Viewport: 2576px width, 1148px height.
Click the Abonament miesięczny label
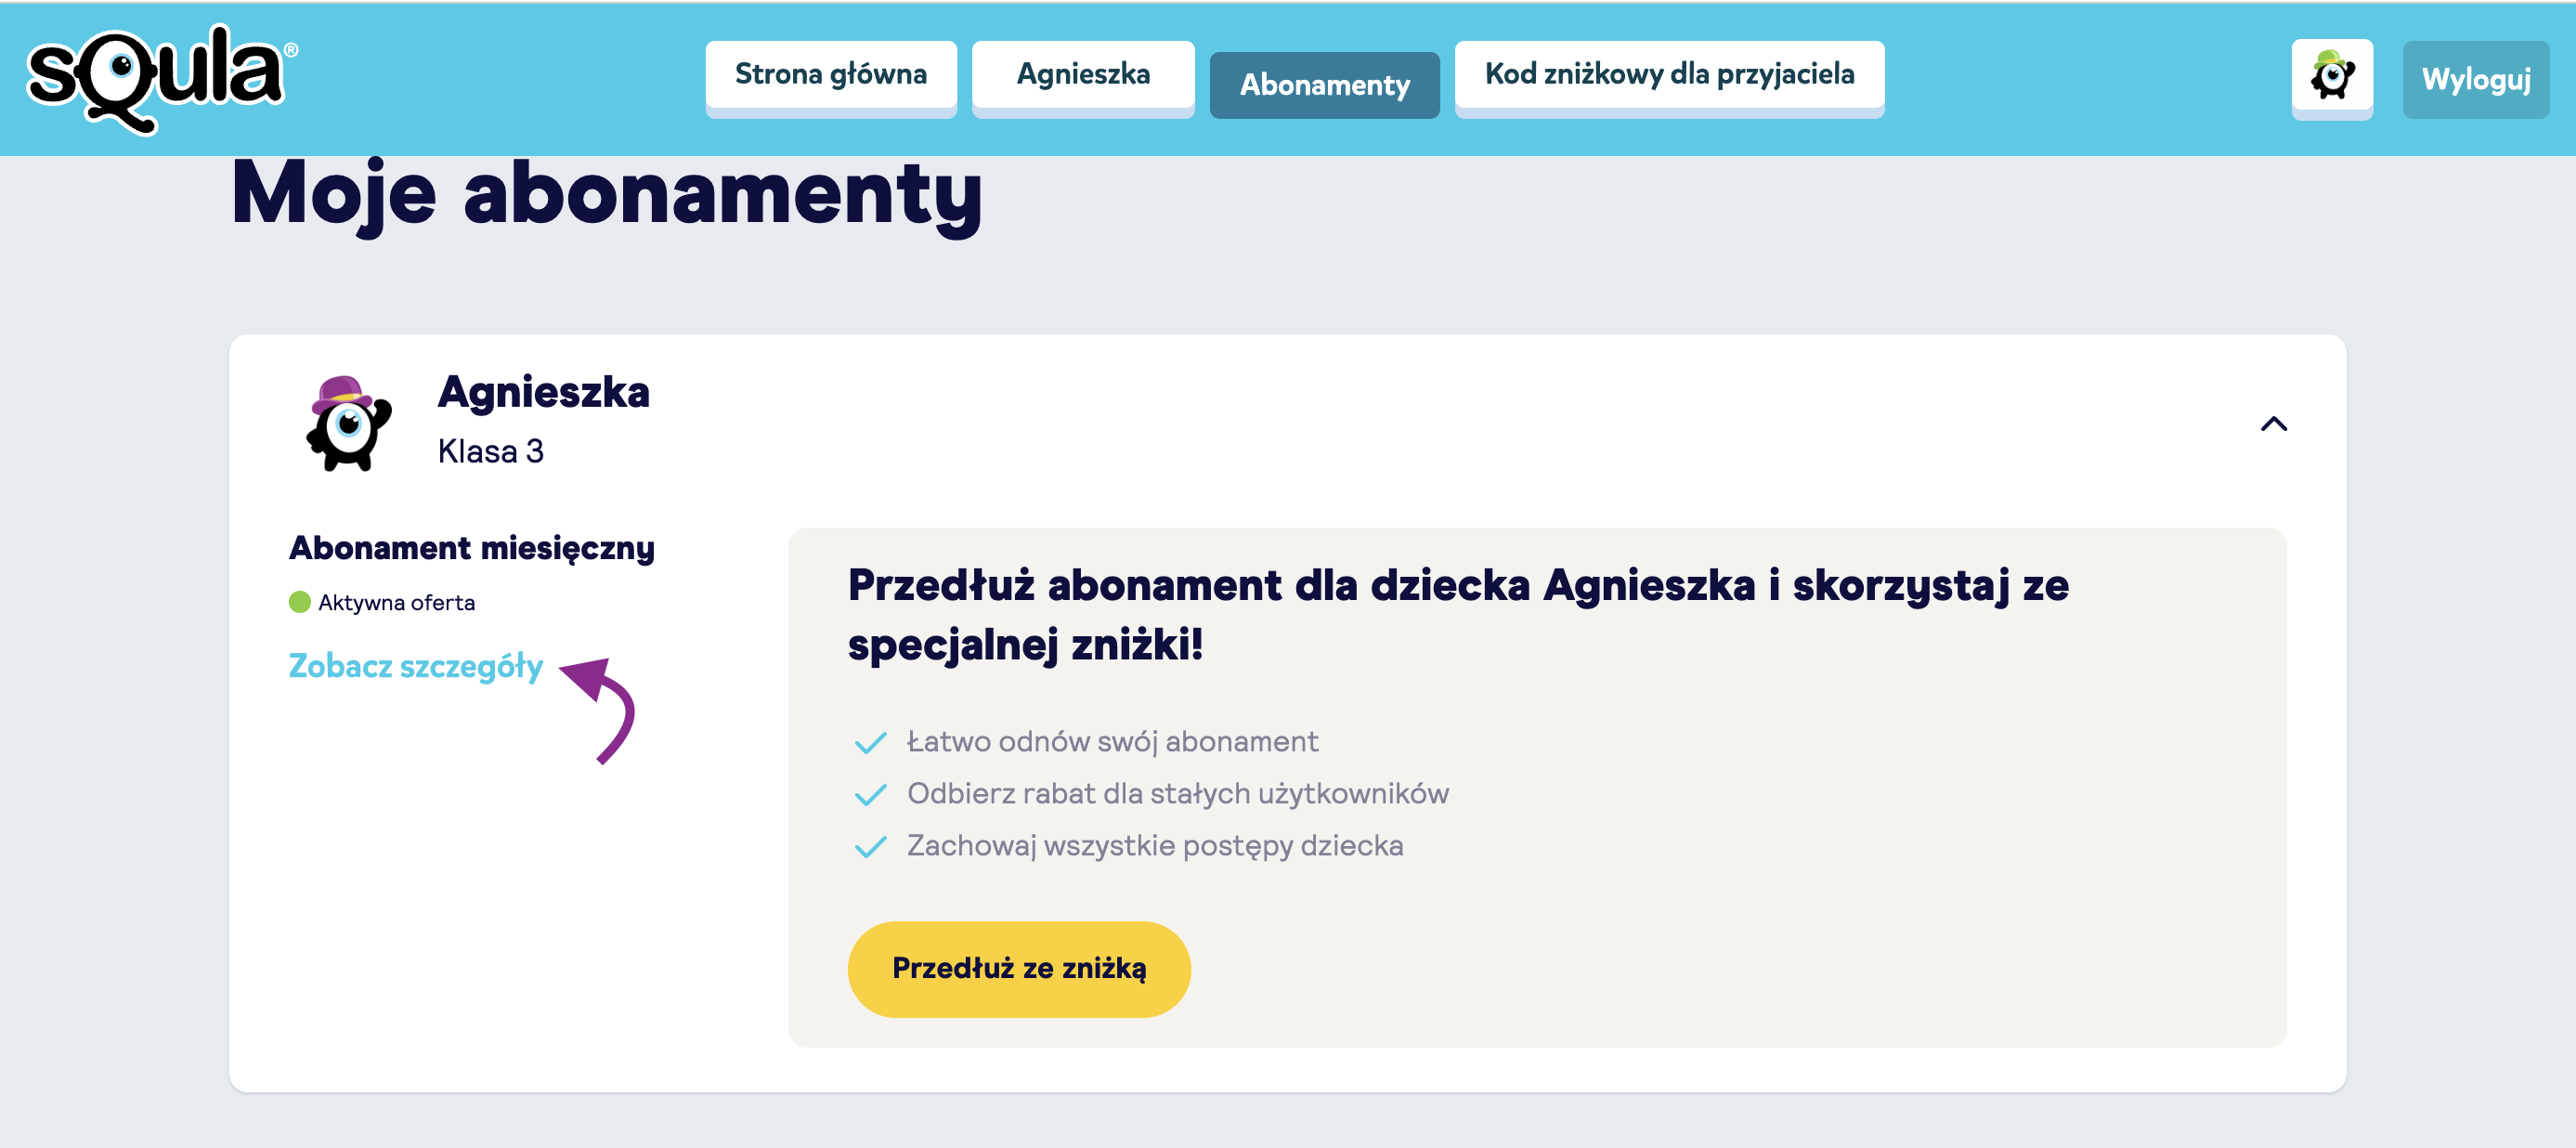471,548
